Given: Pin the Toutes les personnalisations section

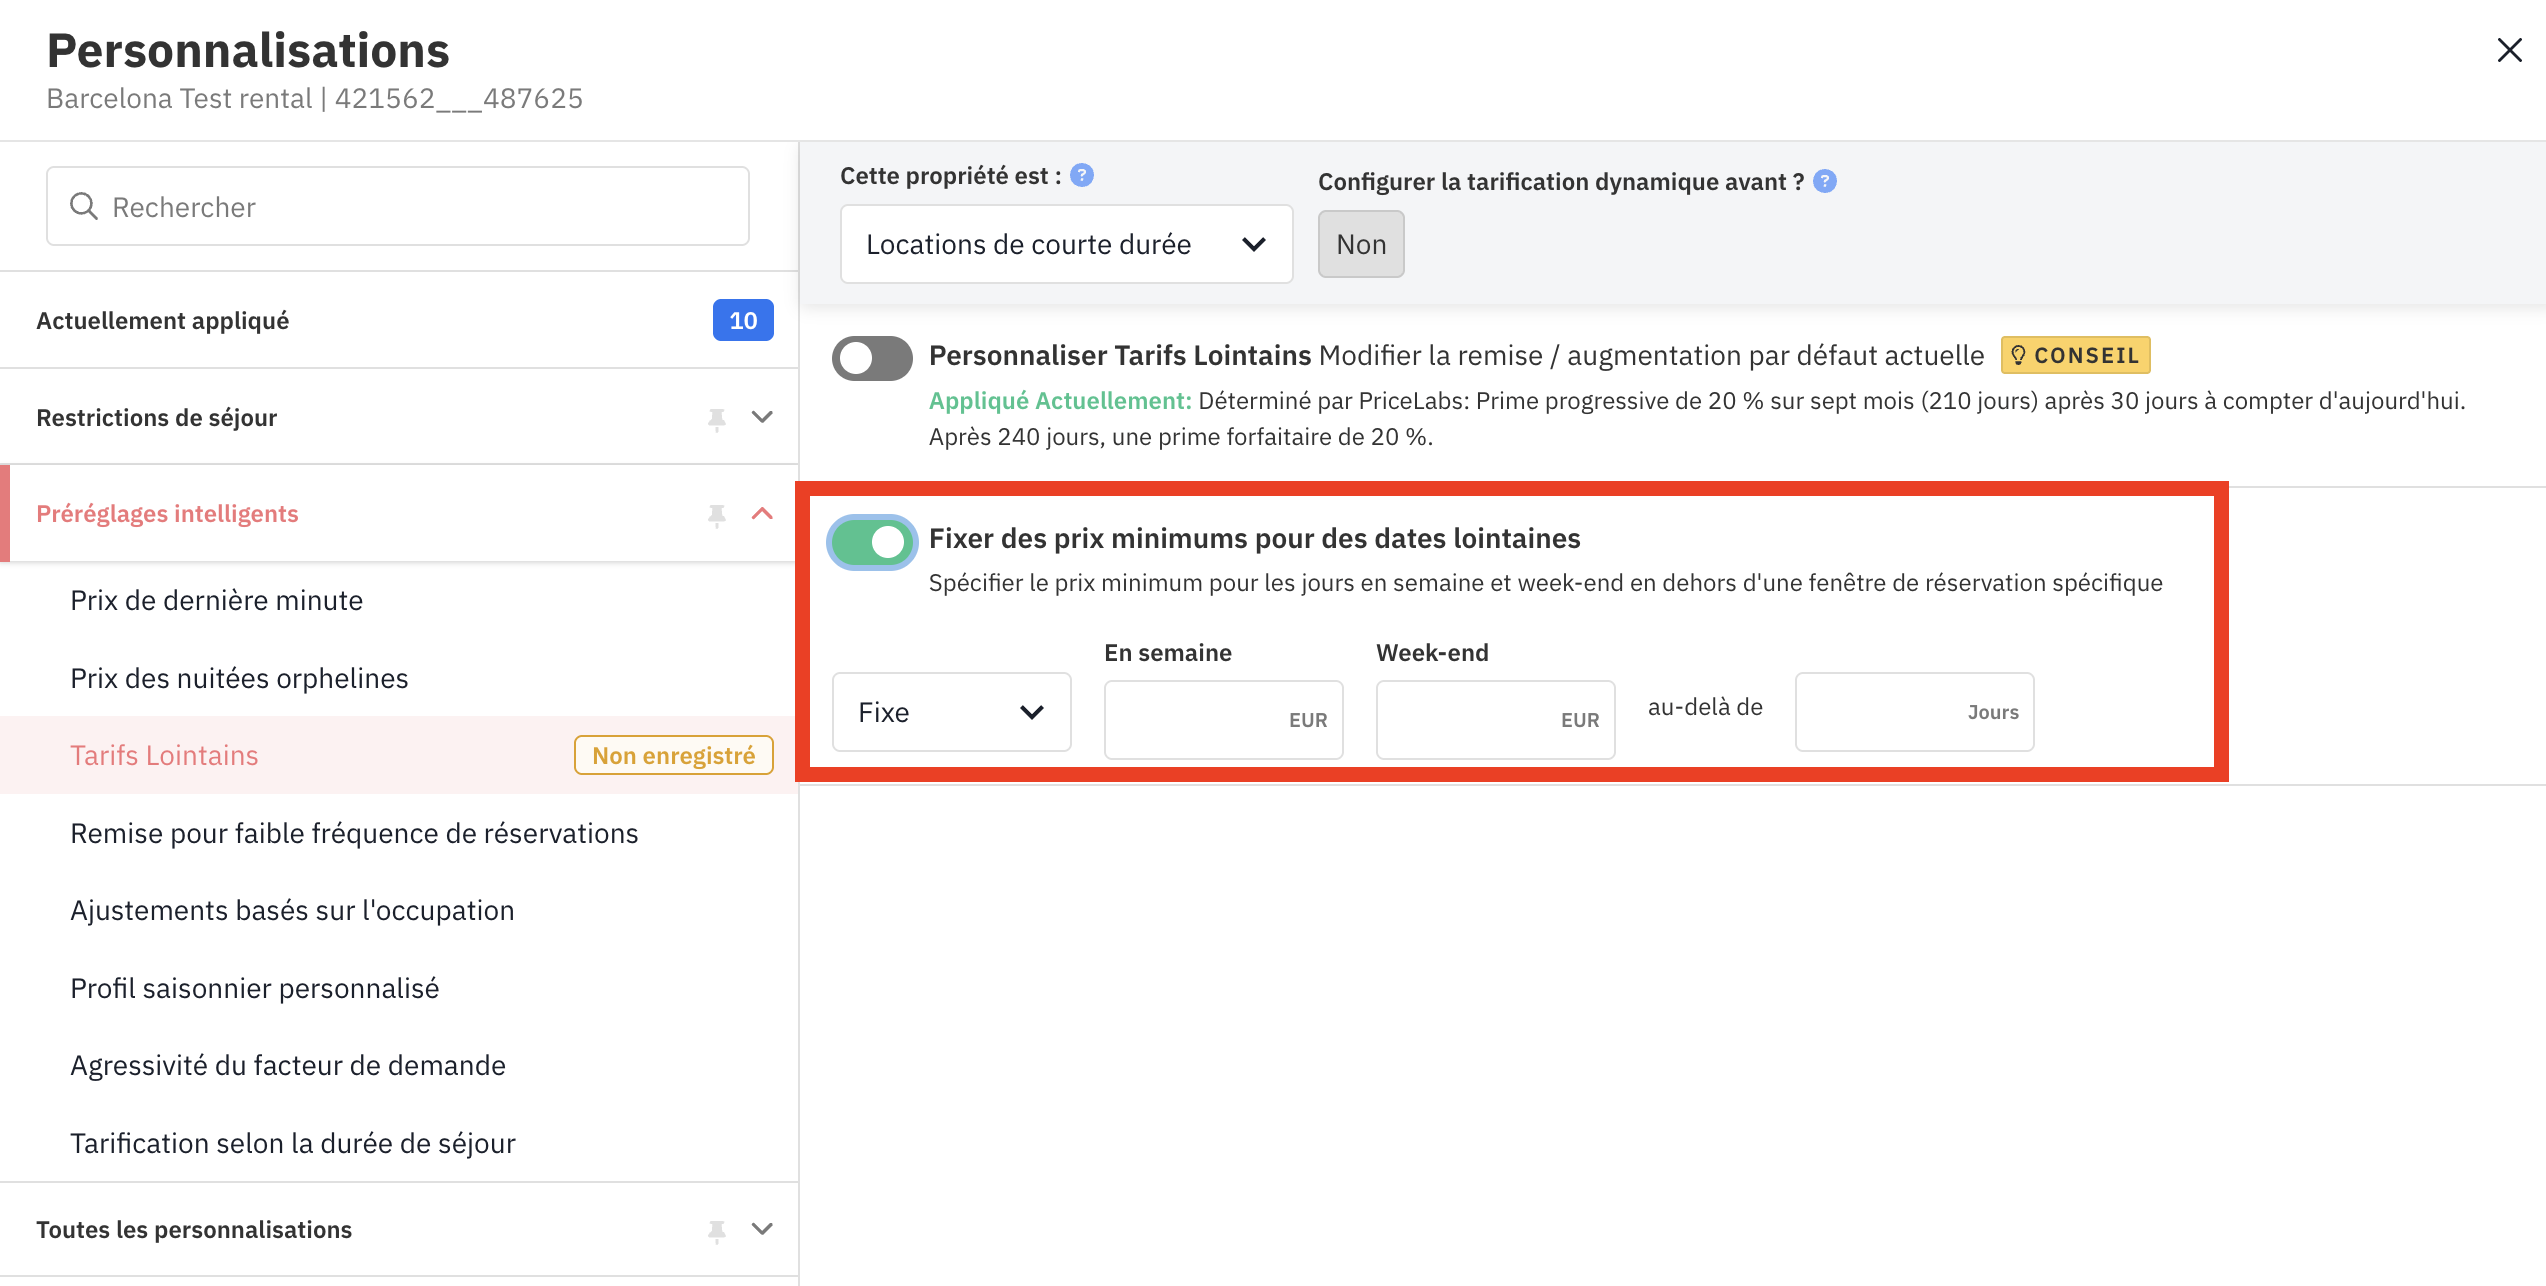Looking at the screenshot, I should 716,1230.
